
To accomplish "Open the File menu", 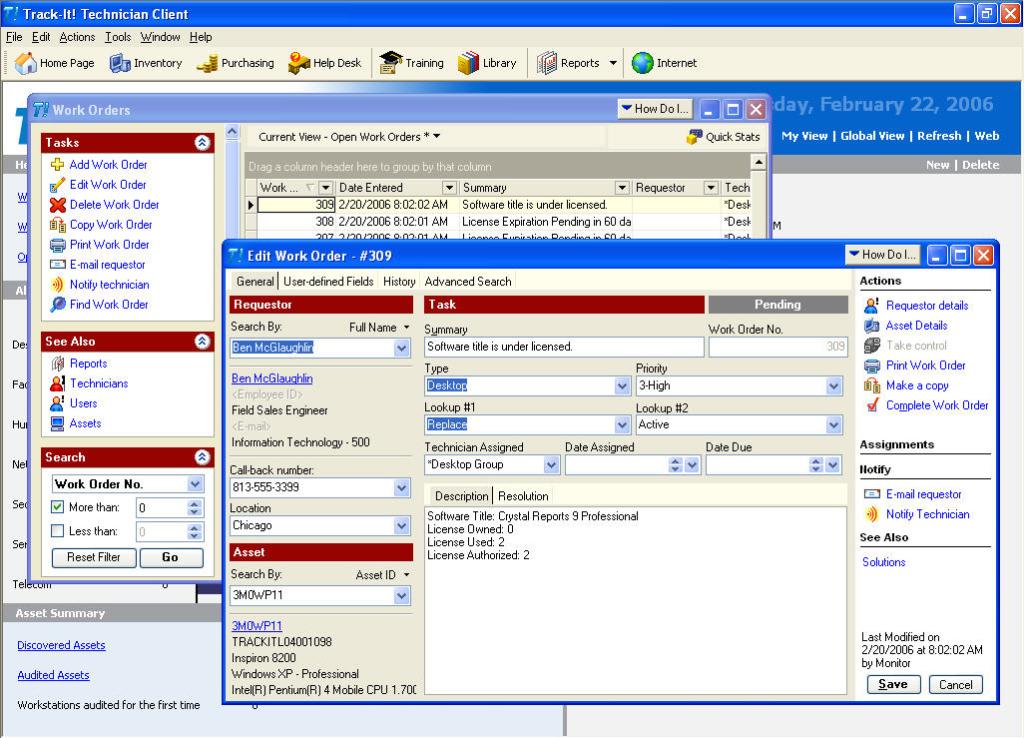I will coord(14,37).
